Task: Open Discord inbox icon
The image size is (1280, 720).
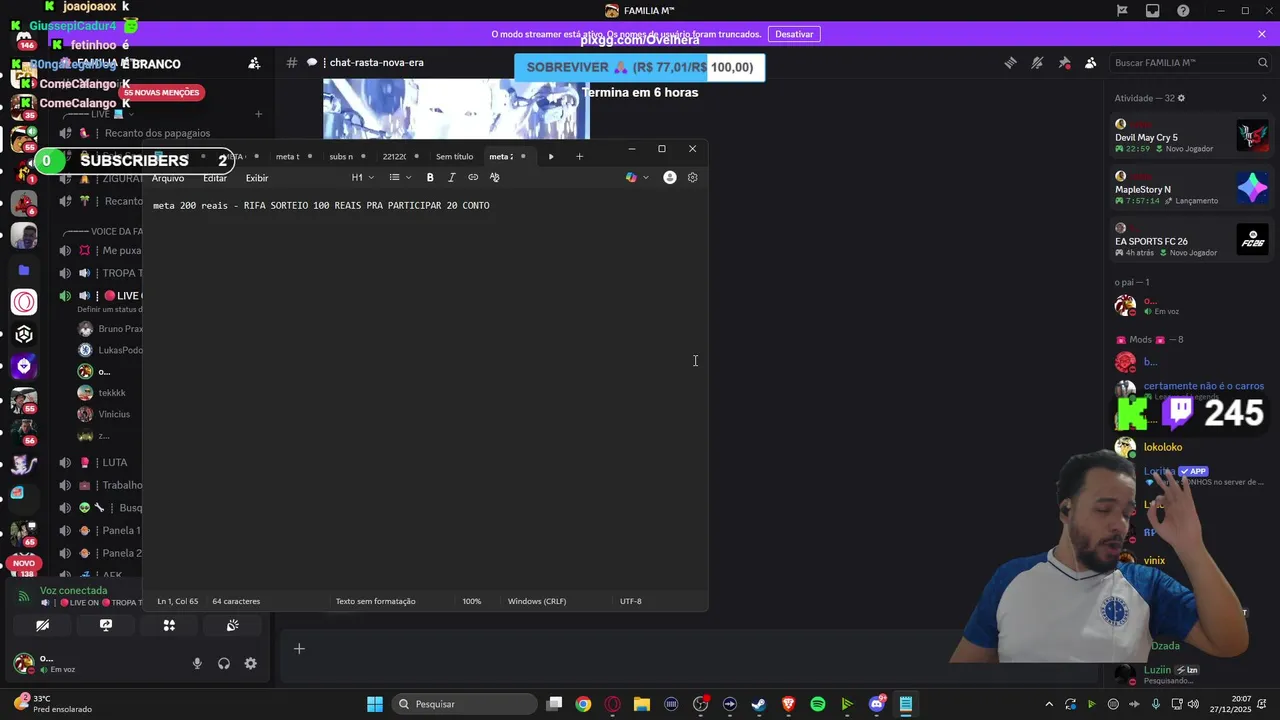Action: tap(1153, 11)
